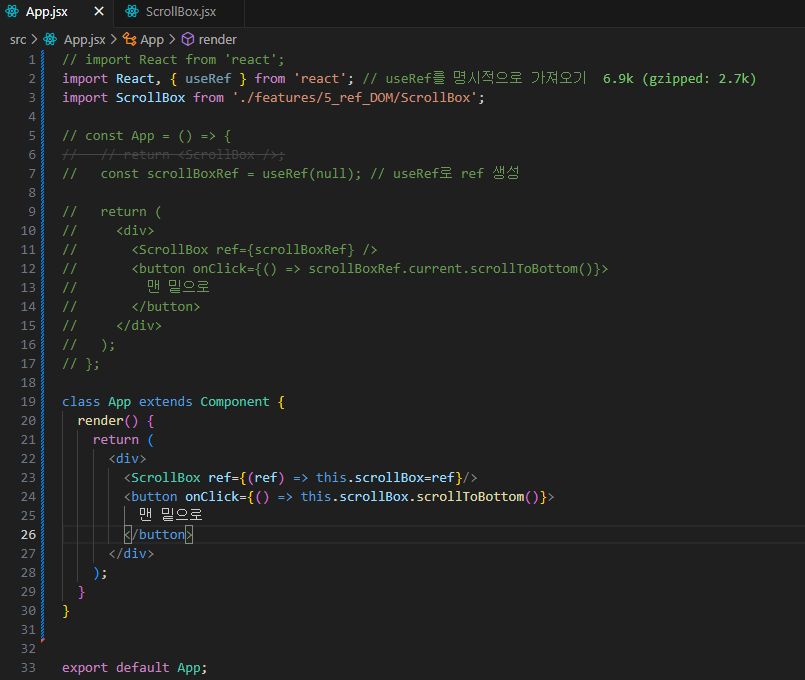
Task: Click the React file icon in the breadcrumb
Action: [50, 40]
